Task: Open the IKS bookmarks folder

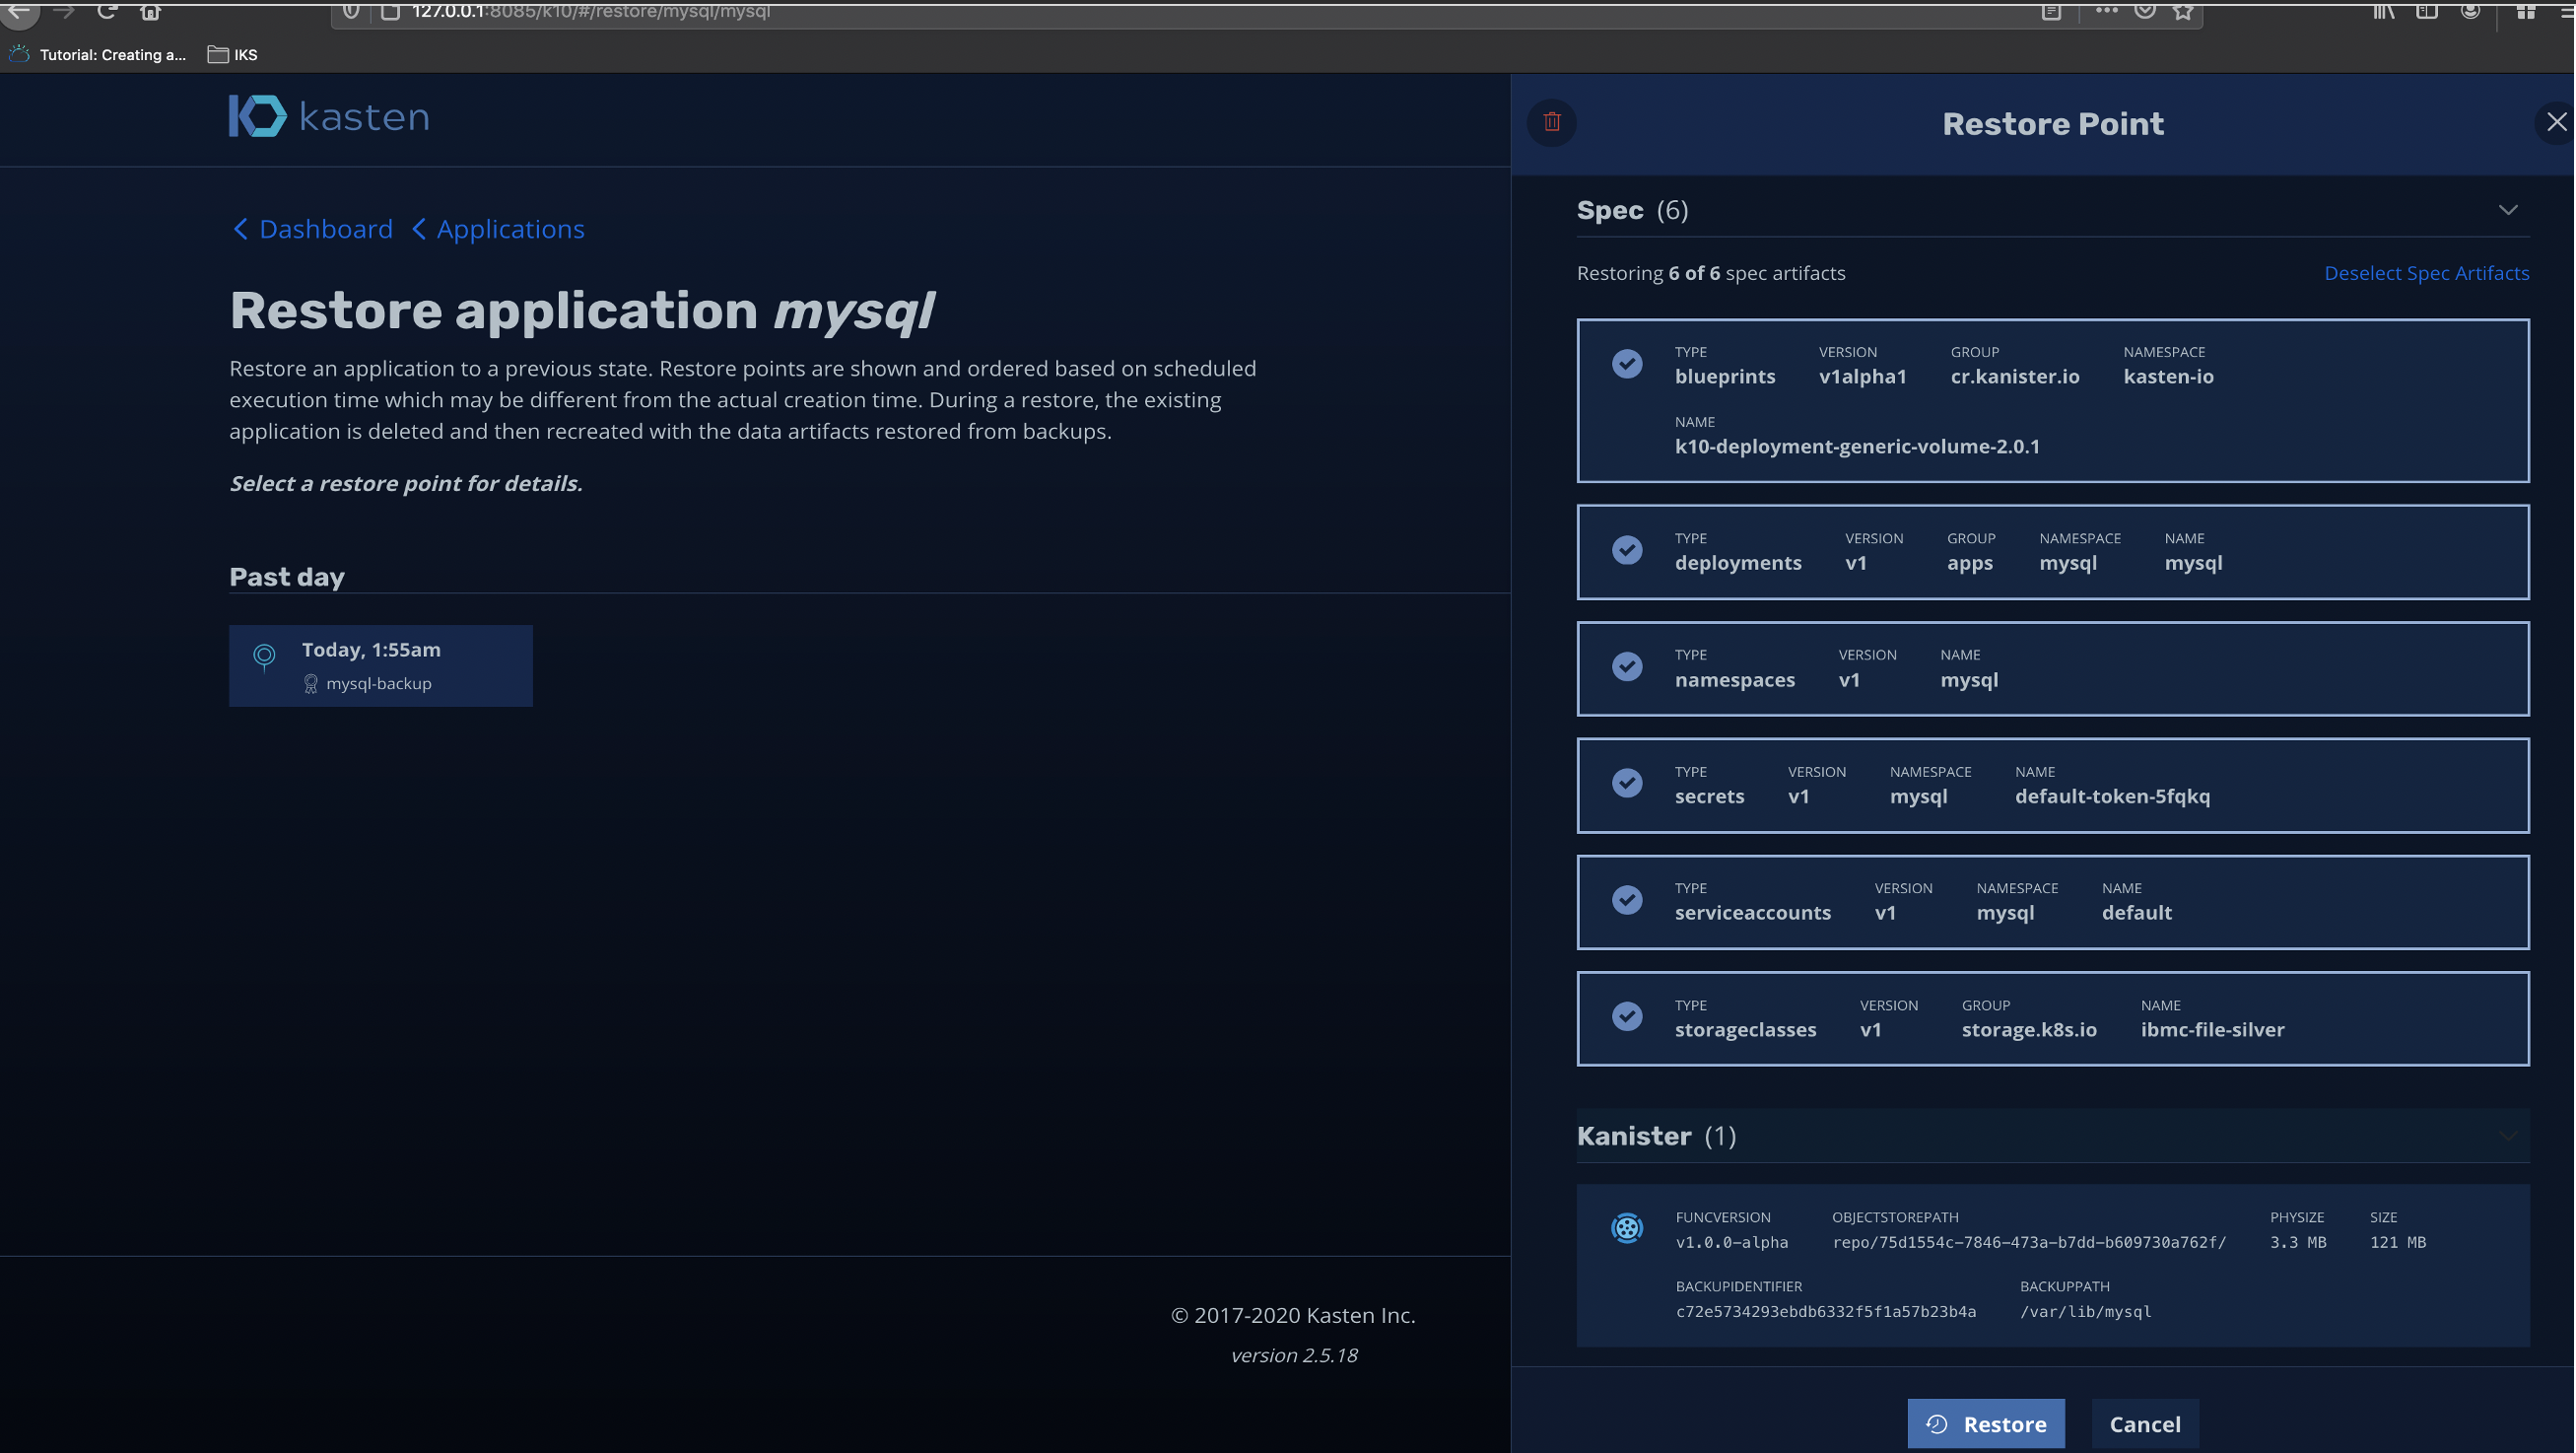Action: (x=232, y=55)
